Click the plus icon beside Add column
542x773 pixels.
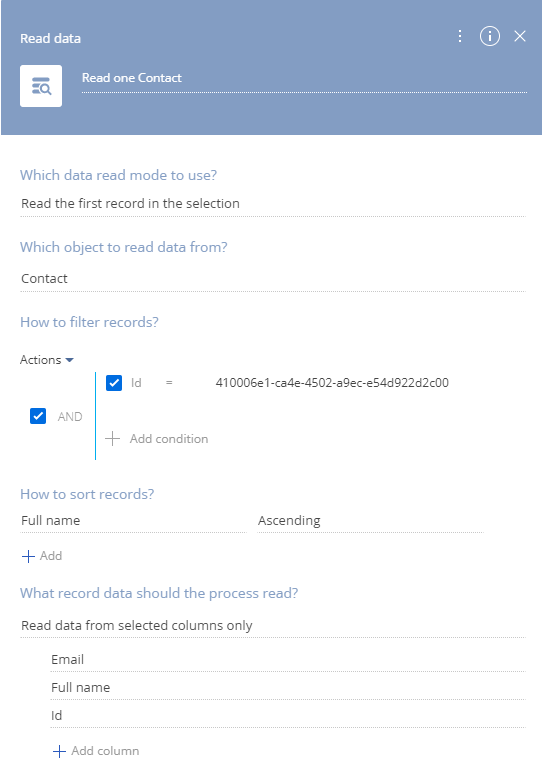click(x=59, y=751)
